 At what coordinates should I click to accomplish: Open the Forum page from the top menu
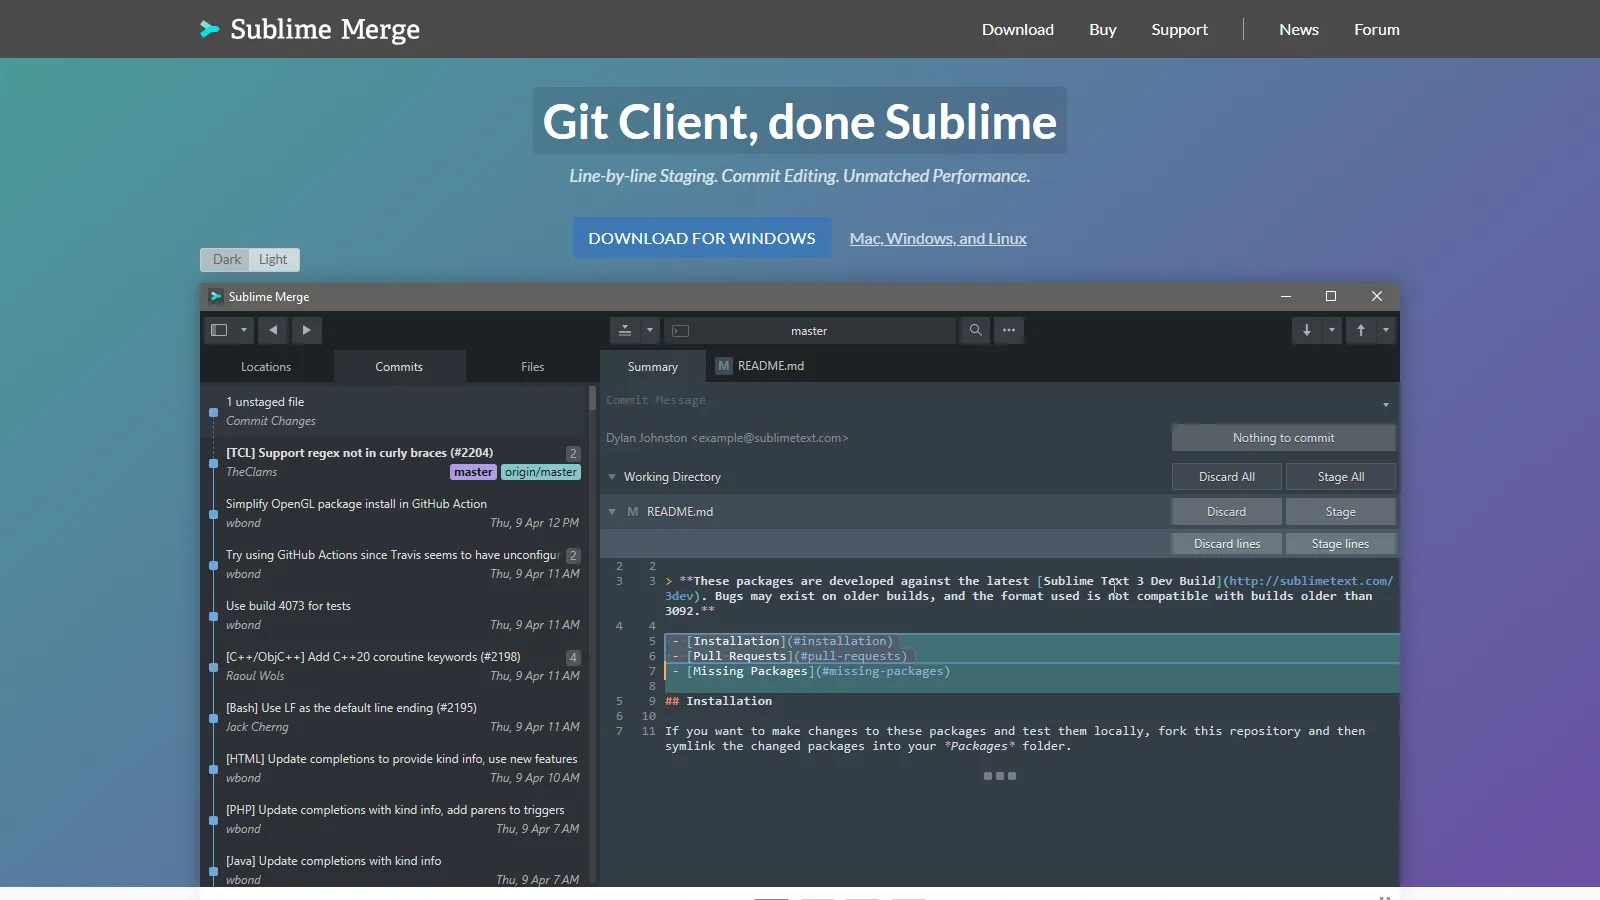tap(1376, 29)
